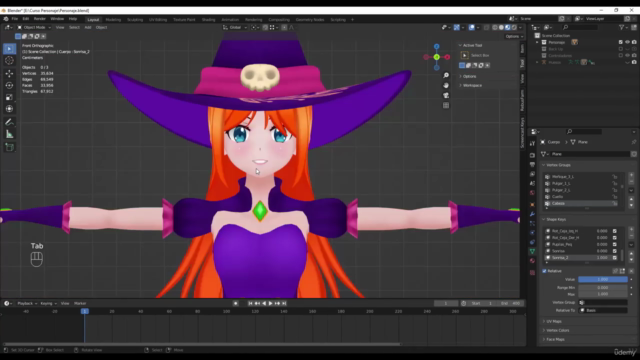Click the outliner filter funnel icon
The width and height of the screenshot is (640, 360).
622,27
